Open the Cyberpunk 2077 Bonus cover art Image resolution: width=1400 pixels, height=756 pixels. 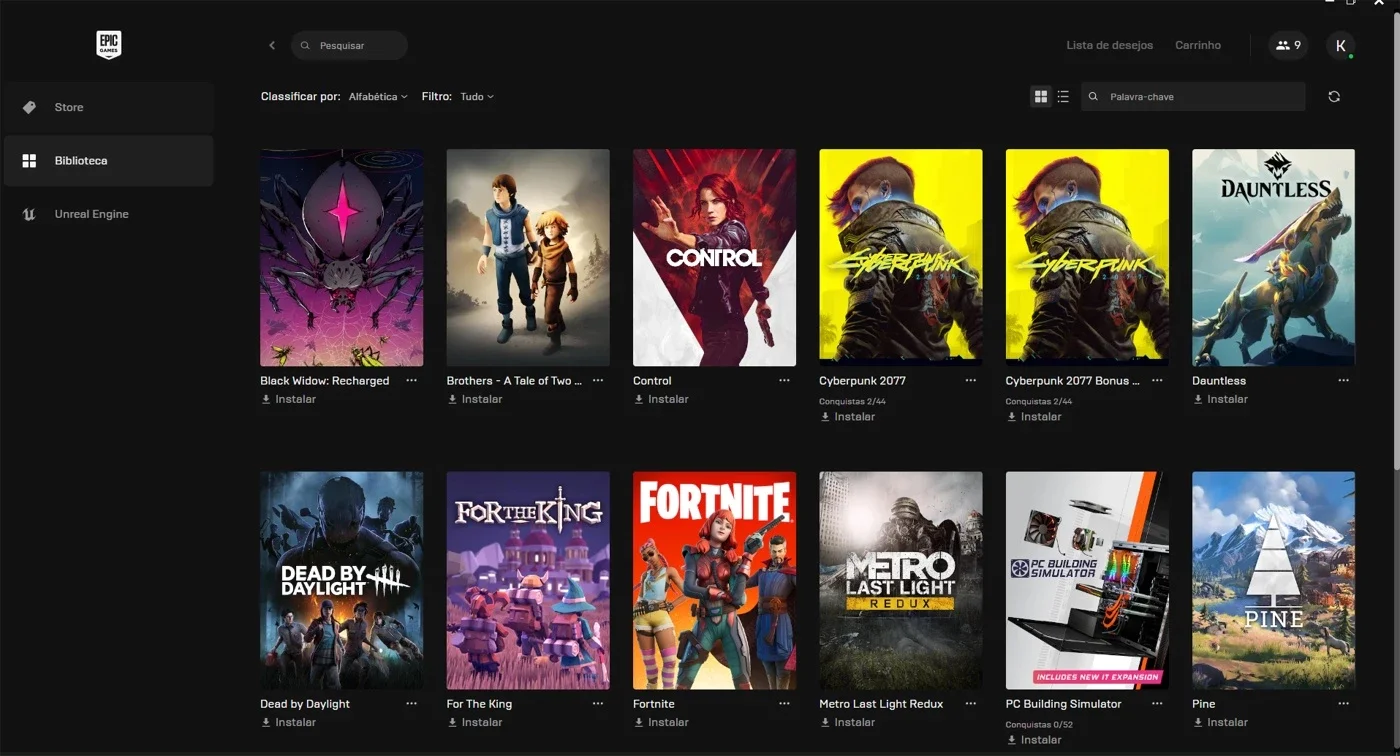(x=1087, y=258)
